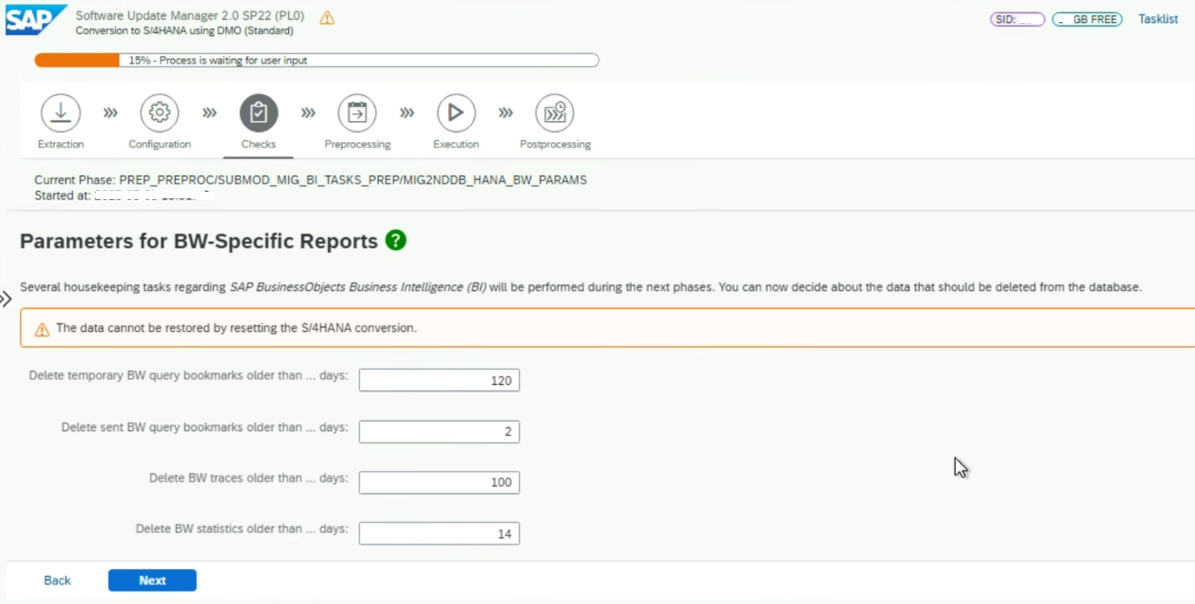Open the Tasklist link
Viewport: 1195px width, 604px height.
[1158, 19]
